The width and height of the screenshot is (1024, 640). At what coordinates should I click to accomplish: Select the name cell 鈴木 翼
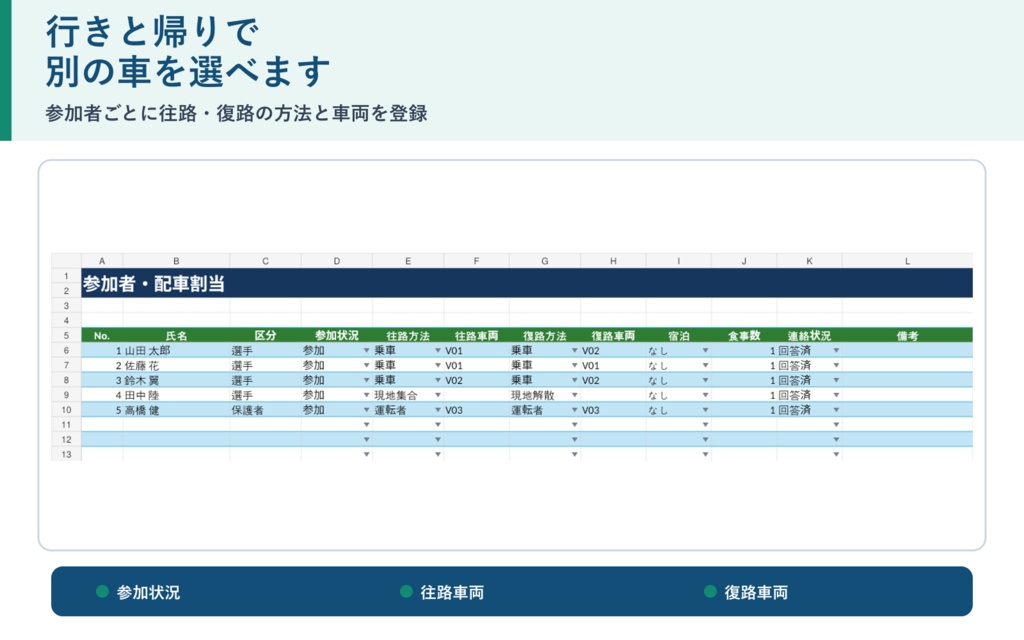(x=176, y=380)
